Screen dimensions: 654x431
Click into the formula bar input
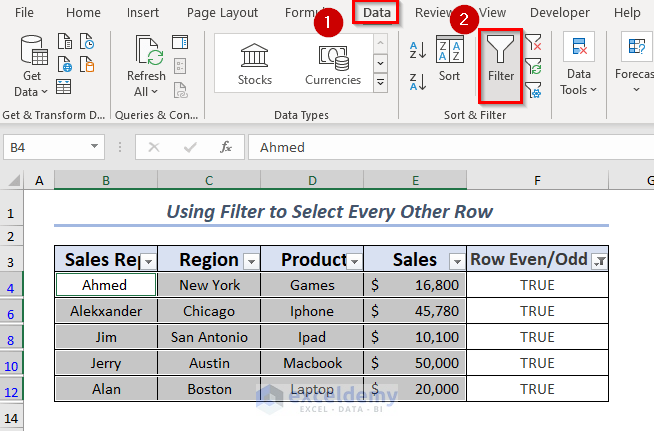(440, 147)
